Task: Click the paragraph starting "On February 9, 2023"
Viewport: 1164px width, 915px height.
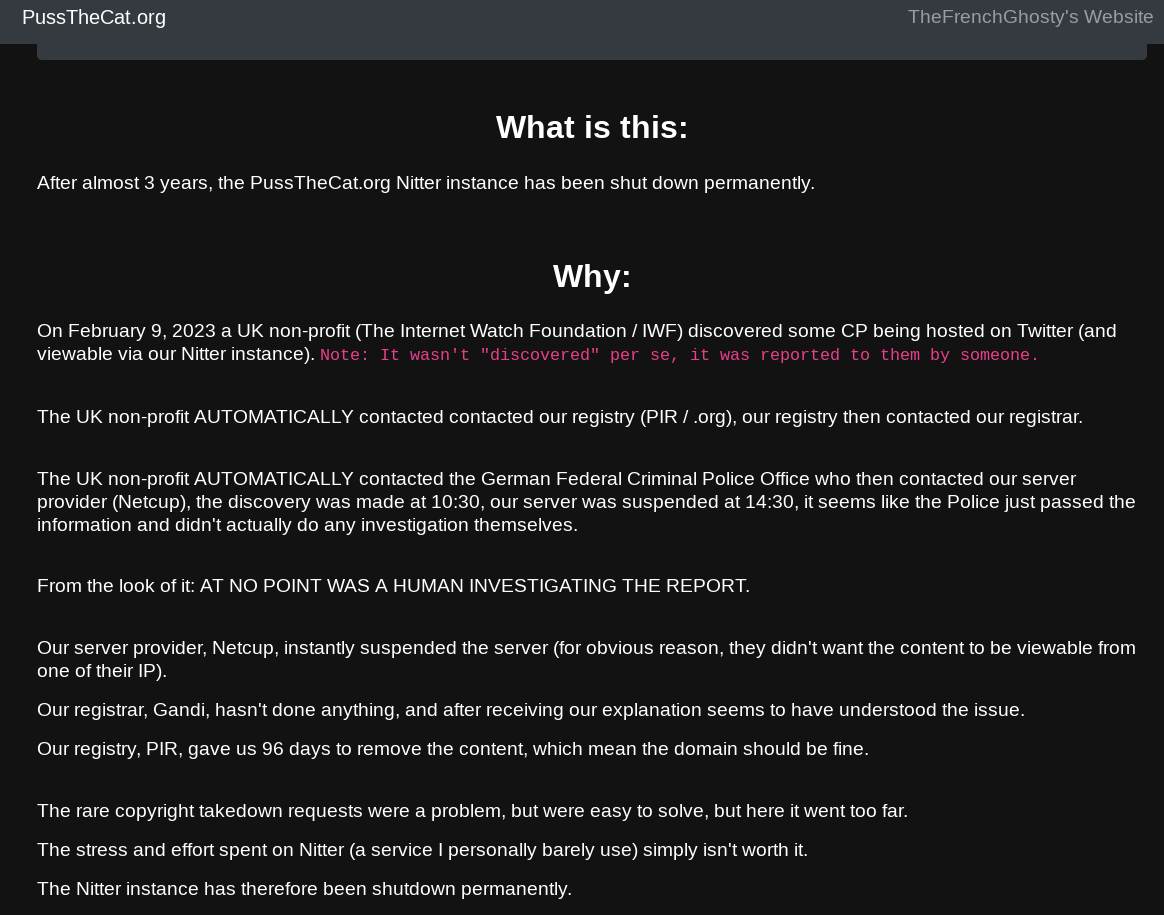Action: click(x=576, y=342)
